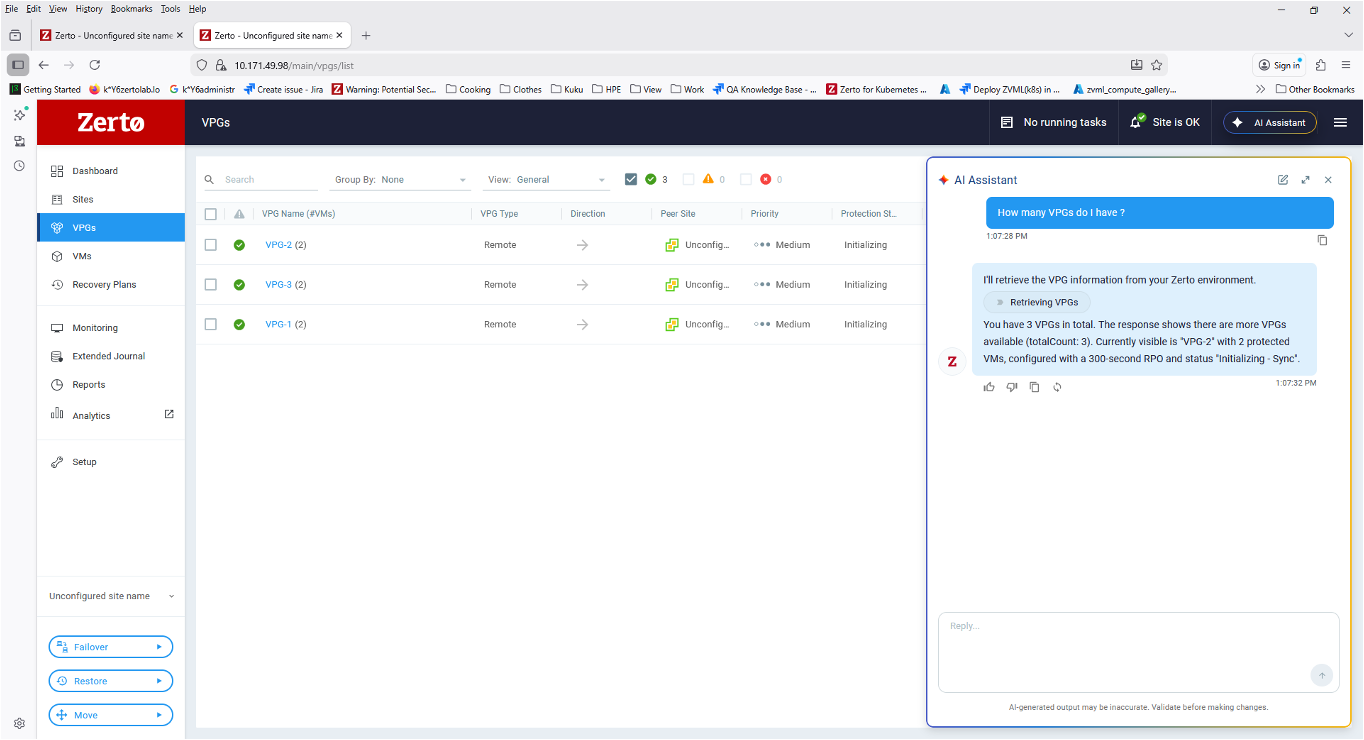Open the No running tasks indicator
Screen dimensions: 1364x740
coord(1053,122)
